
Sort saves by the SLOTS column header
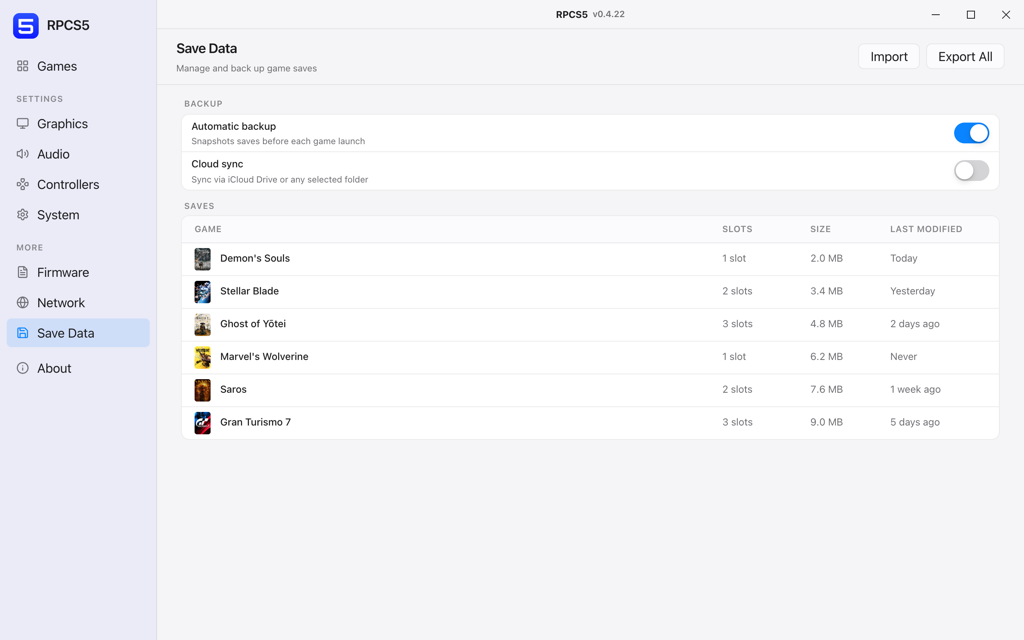[x=737, y=229]
